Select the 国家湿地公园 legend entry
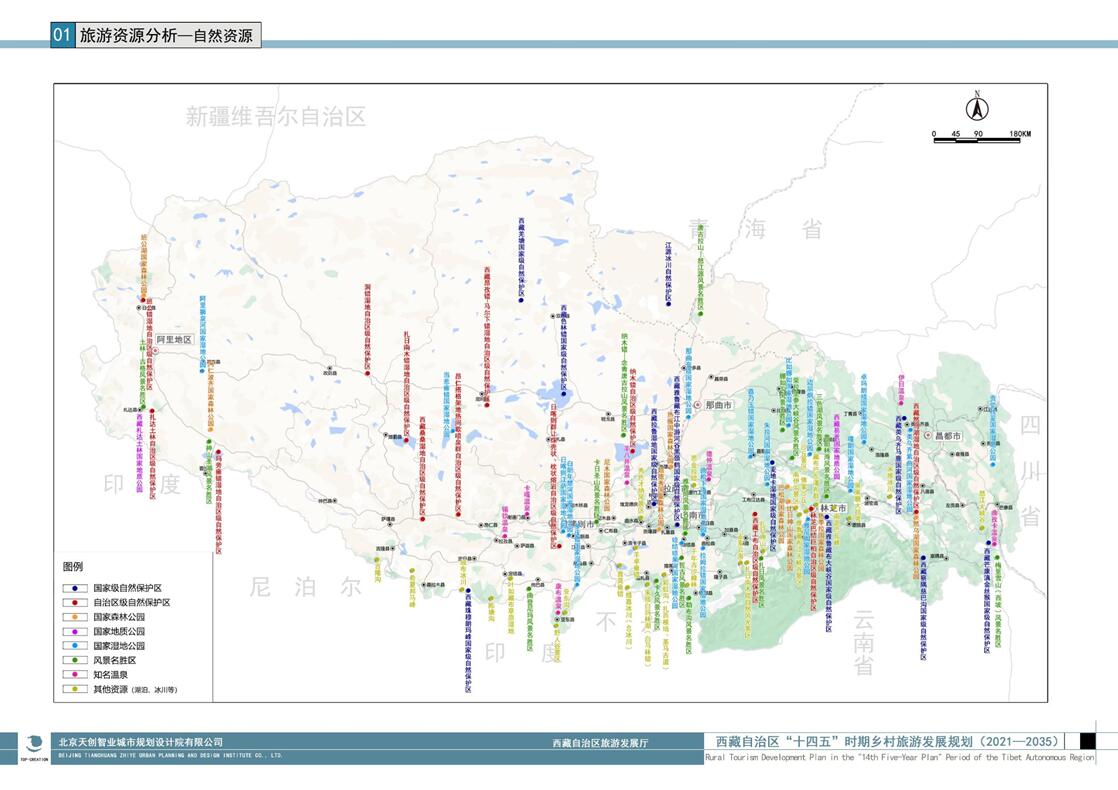Screen dimensions: 1118x790 [x=118, y=646]
